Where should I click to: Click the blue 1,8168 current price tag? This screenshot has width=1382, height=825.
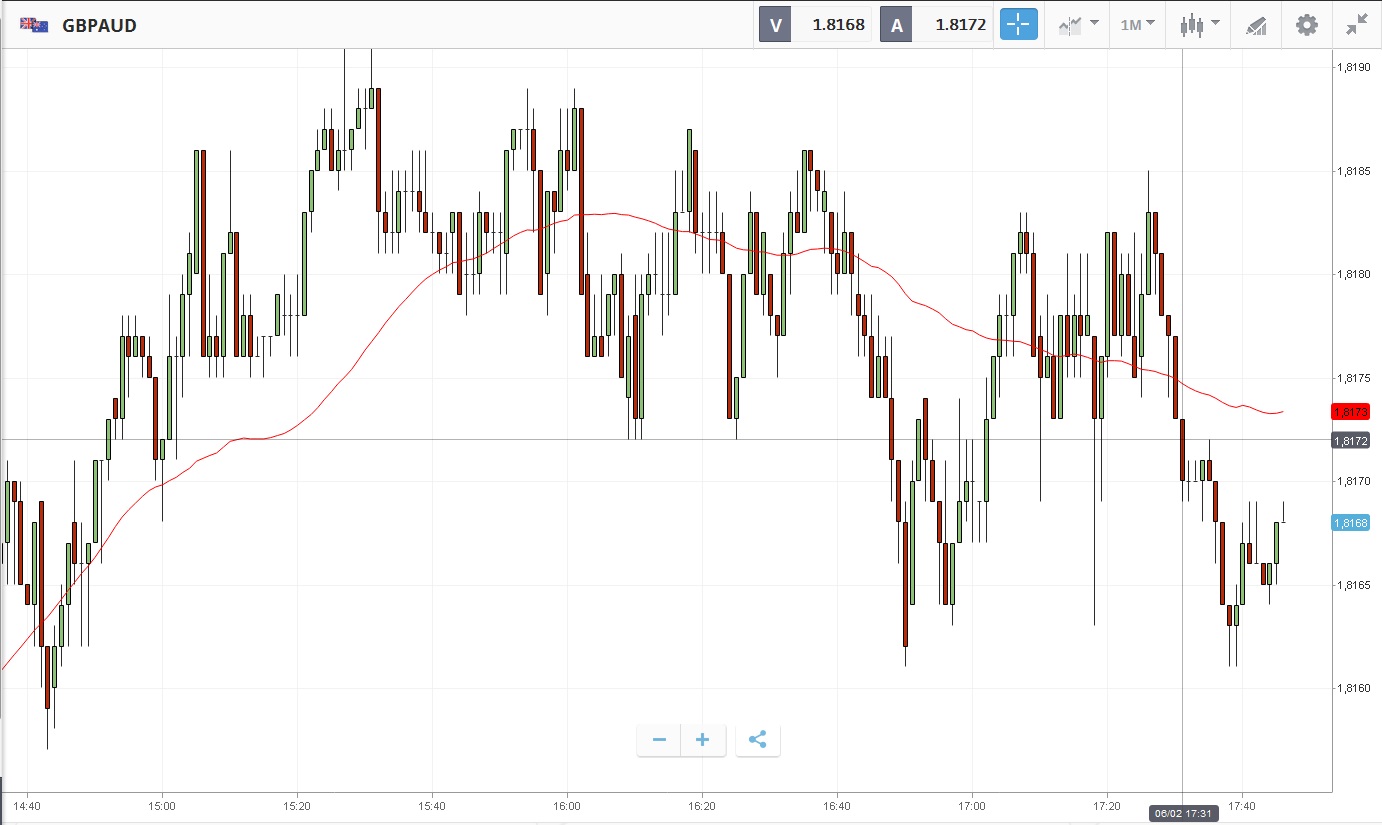click(x=1350, y=522)
